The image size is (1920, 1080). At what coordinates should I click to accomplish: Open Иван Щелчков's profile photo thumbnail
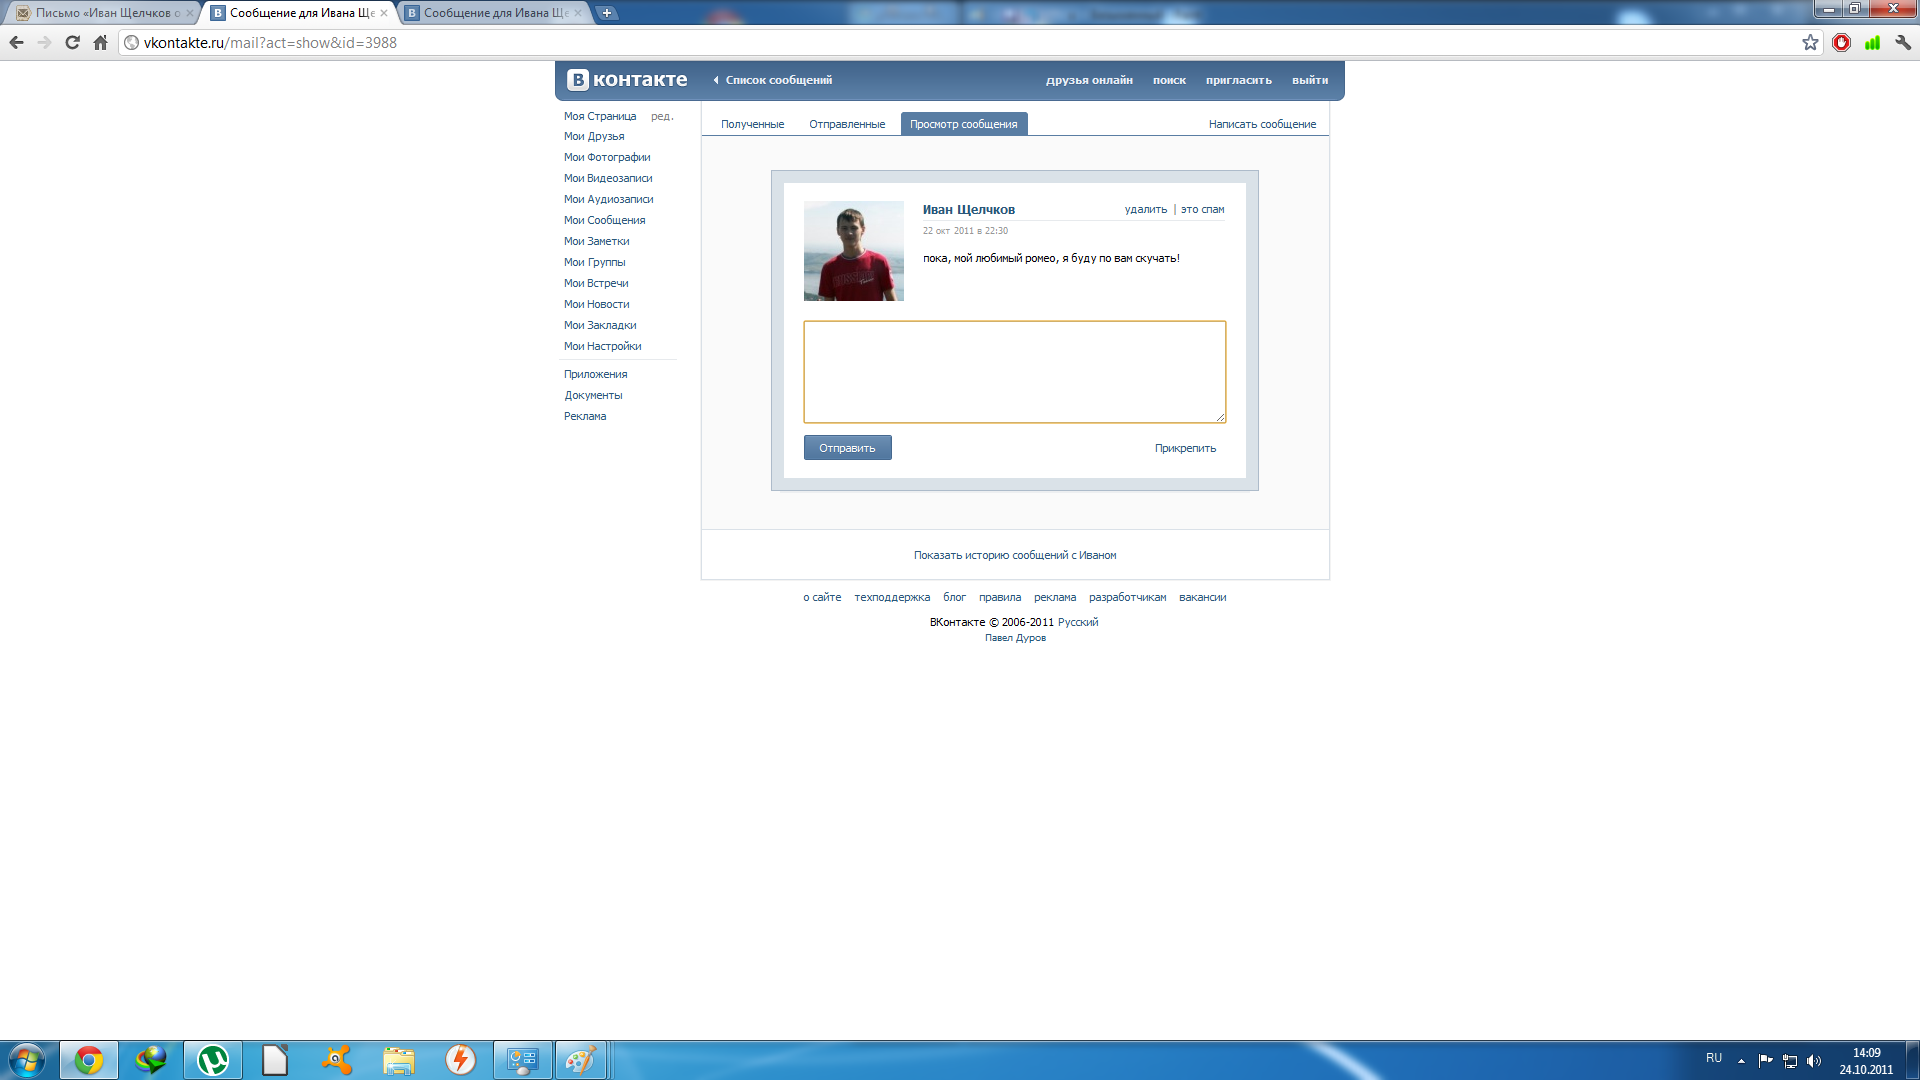pos(853,251)
